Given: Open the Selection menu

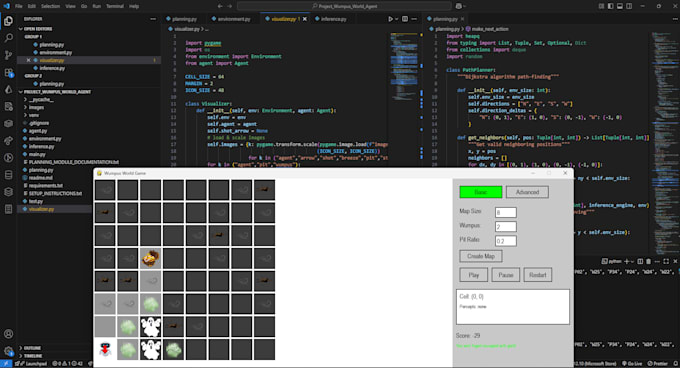Looking at the screenshot, I should click(x=50, y=6).
